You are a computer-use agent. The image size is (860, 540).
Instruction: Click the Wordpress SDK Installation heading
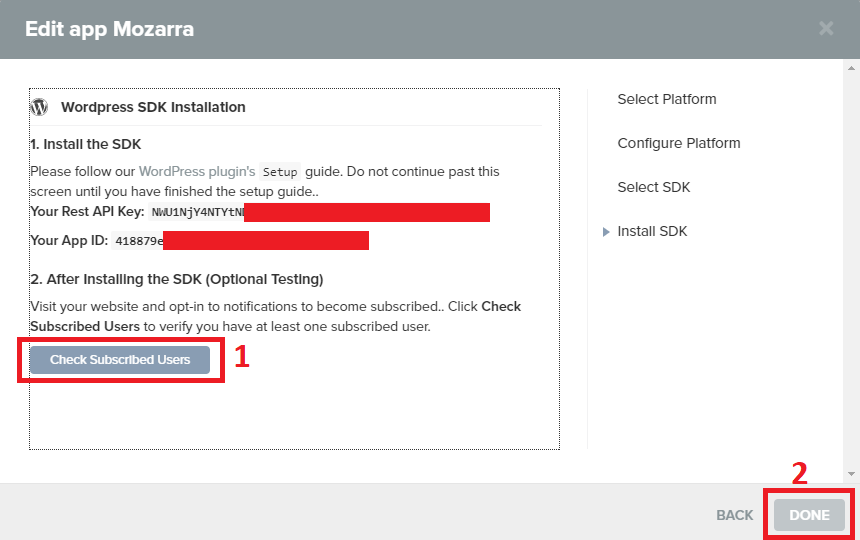(153, 107)
